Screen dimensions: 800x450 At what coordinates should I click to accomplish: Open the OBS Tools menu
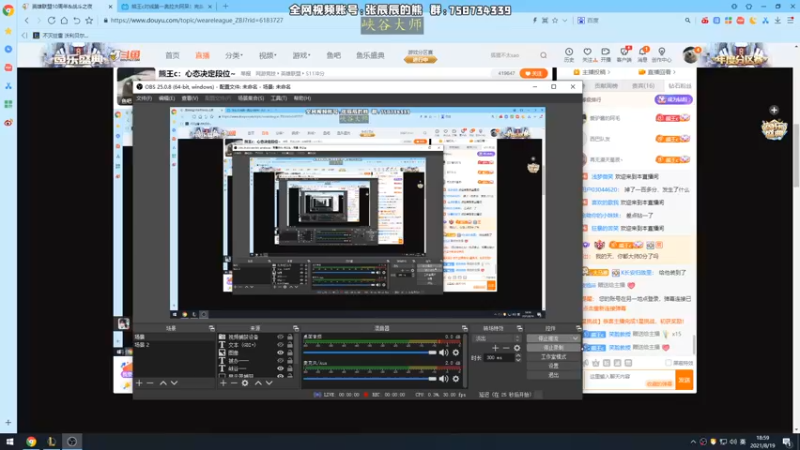click(279, 98)
